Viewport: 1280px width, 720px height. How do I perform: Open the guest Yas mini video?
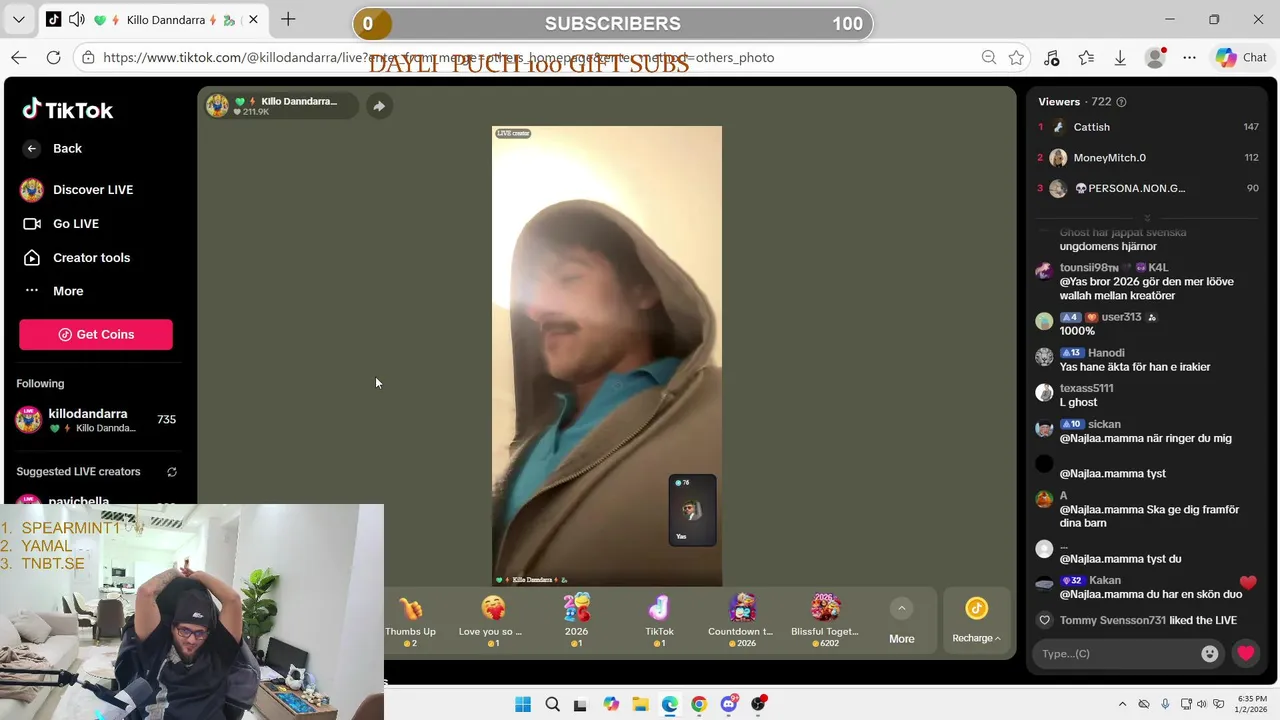(692, 510)
